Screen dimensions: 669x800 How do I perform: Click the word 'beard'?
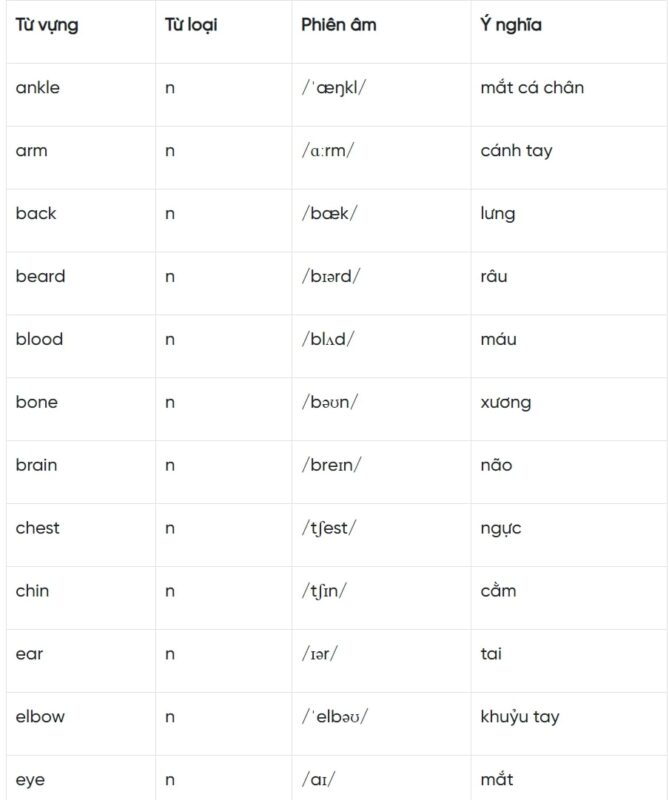coord(40,277)
